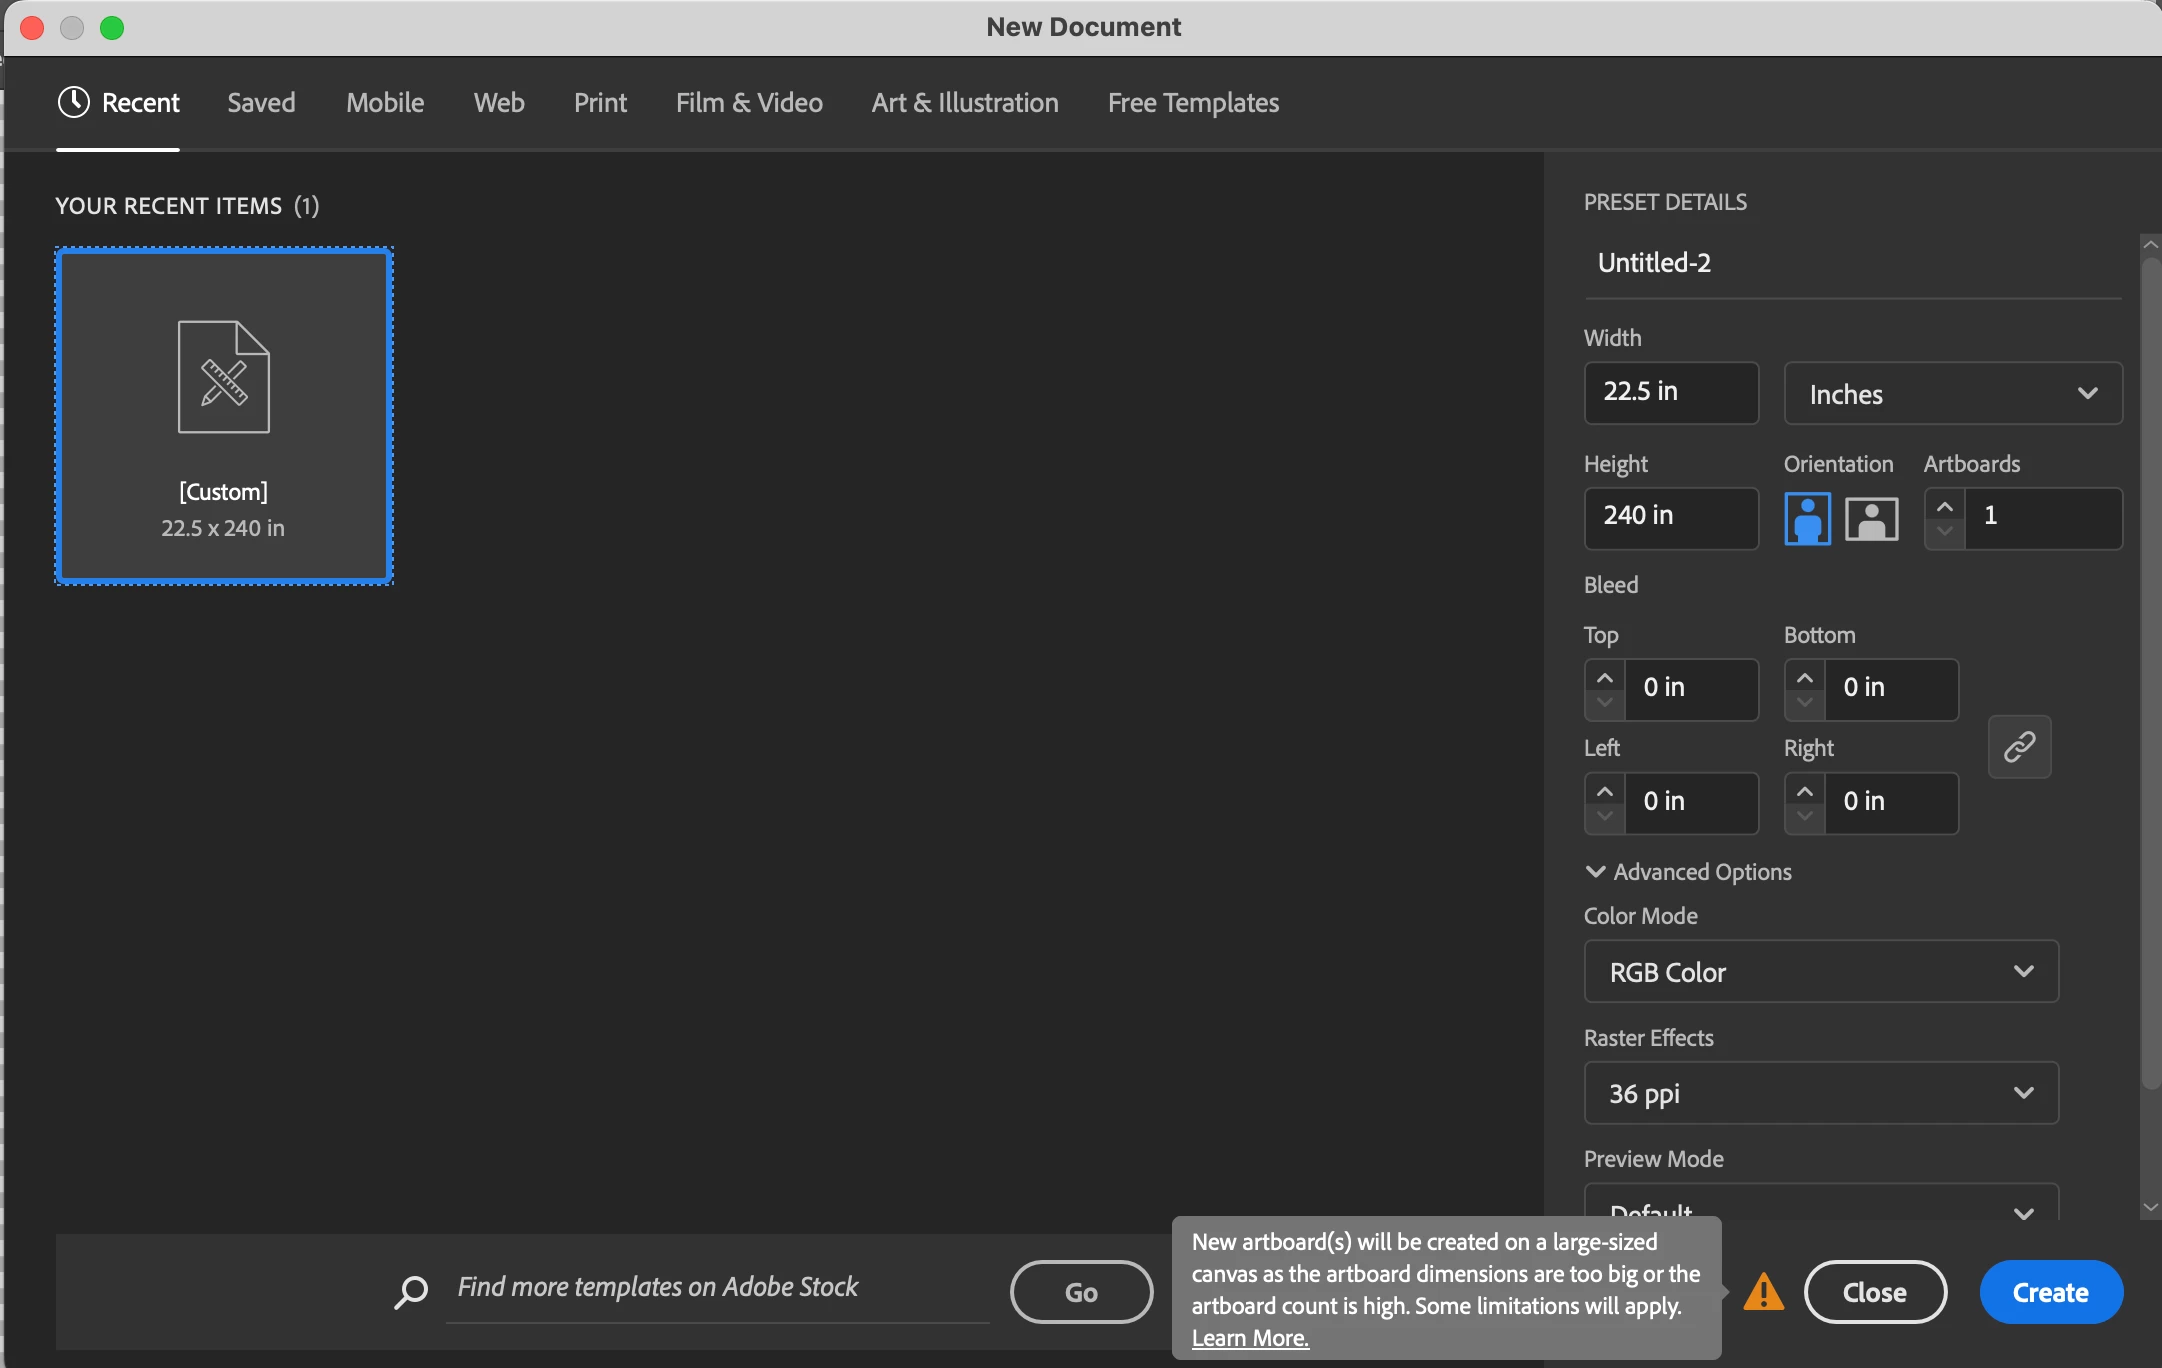Viewport: 2162px width, 1368px height.
Task: Open the 36 ppi Raster Effects dropdown
Action: (x=1820, y=1093)
